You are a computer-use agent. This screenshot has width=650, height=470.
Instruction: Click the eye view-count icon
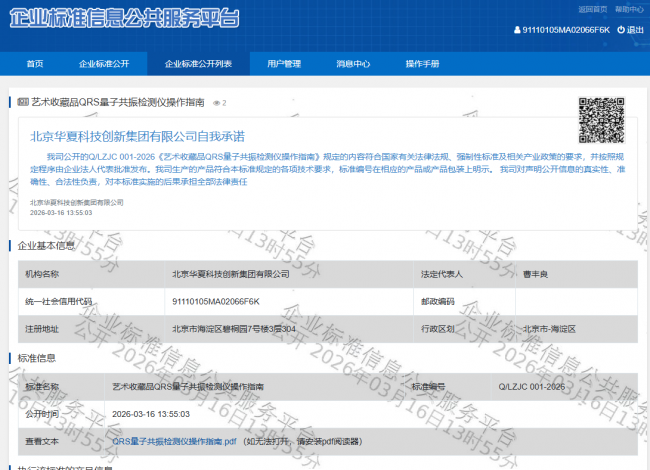point(214,103)
